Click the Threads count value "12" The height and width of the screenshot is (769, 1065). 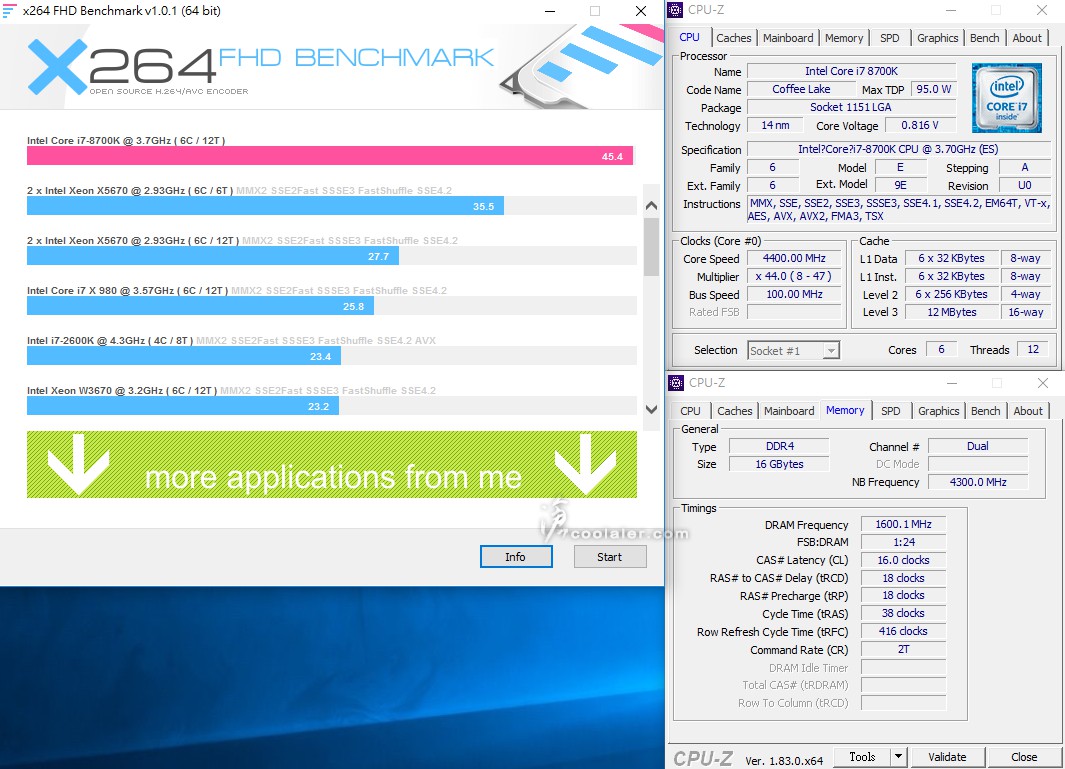point(1032,350)
